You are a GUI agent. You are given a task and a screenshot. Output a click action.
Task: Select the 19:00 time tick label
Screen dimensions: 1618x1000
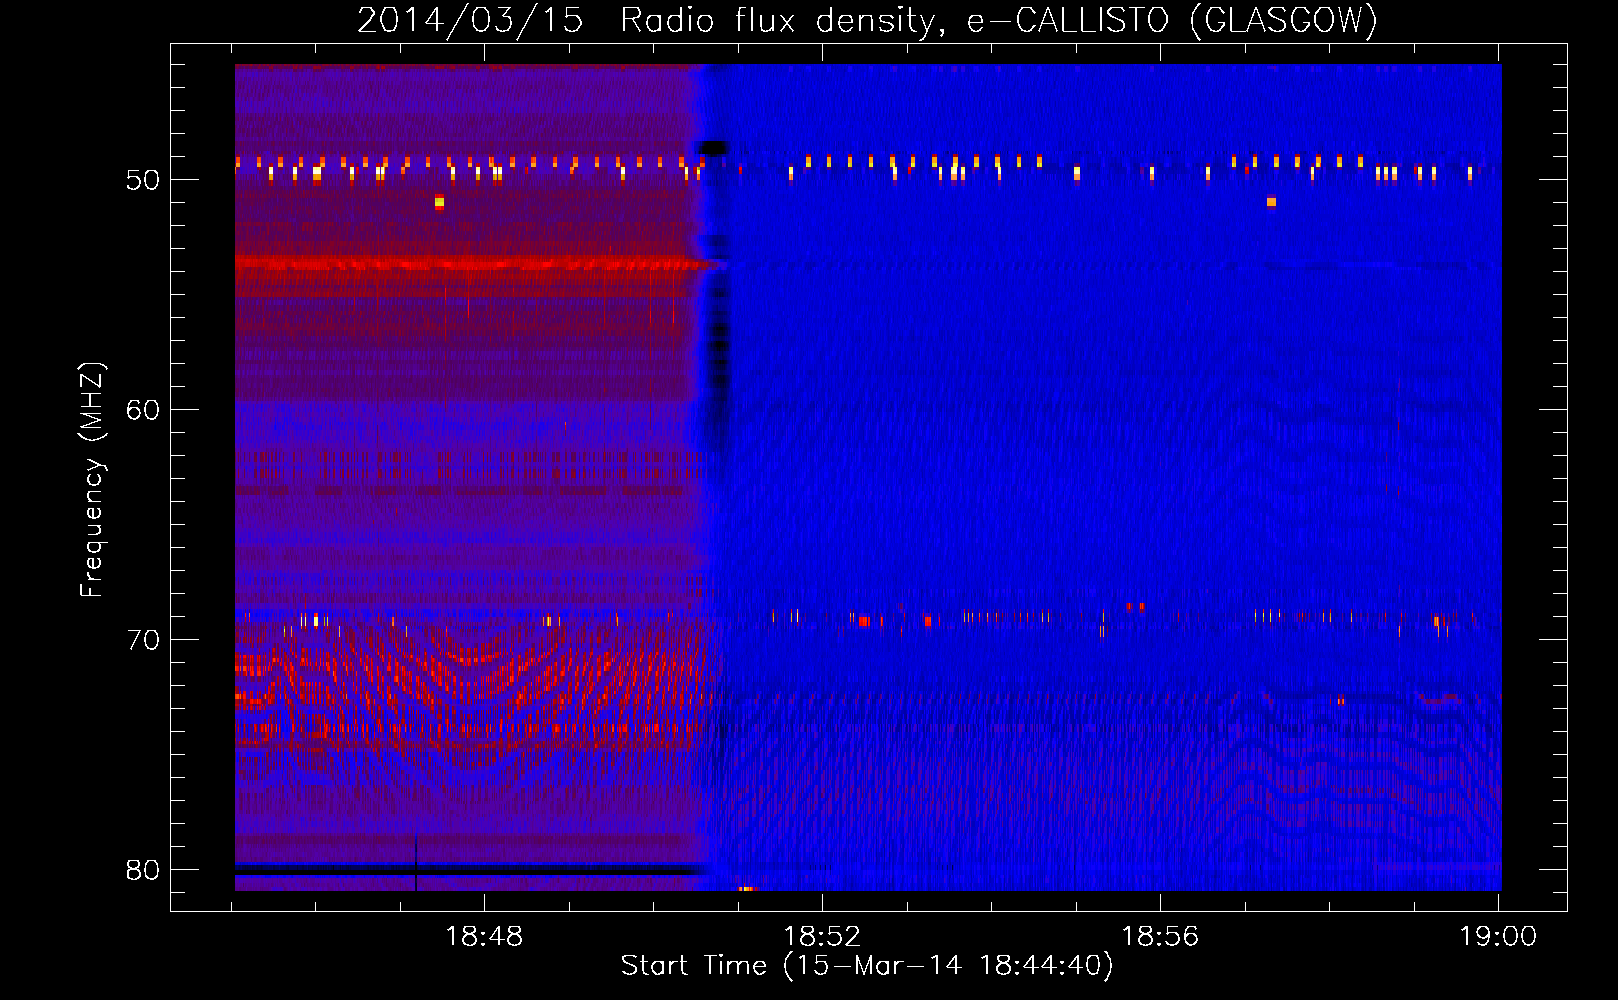tap(1498, 936)
